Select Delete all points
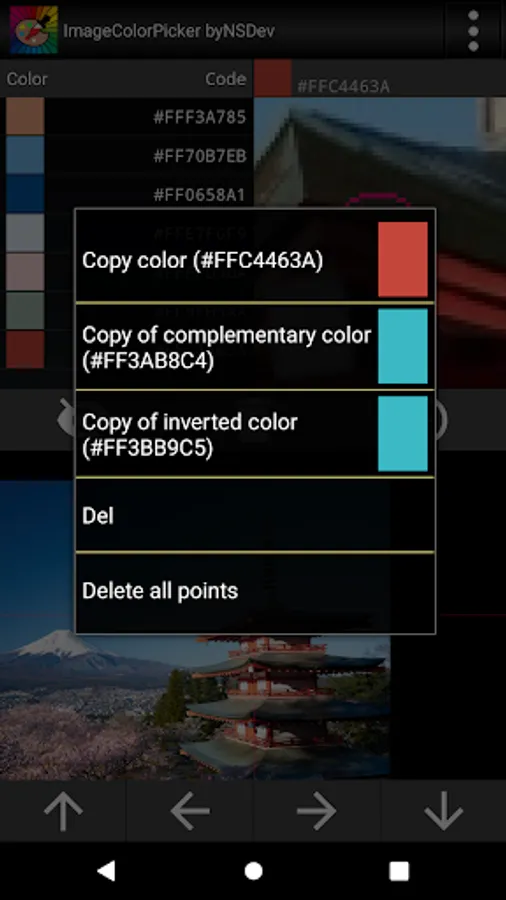Image resolution: width=506 pixels, height=900 pixels. tap(255, 591)
